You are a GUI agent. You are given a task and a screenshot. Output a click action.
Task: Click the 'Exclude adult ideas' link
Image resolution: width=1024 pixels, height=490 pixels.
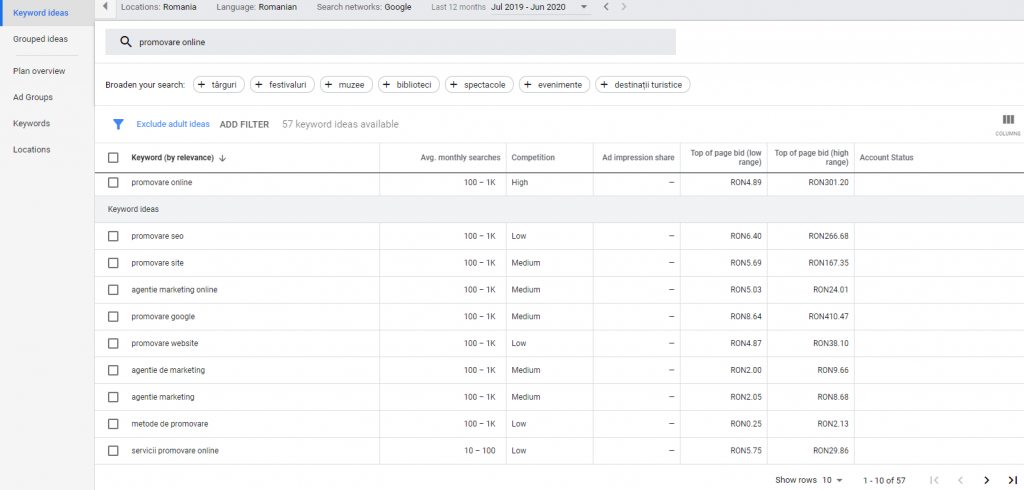[173, 124]
